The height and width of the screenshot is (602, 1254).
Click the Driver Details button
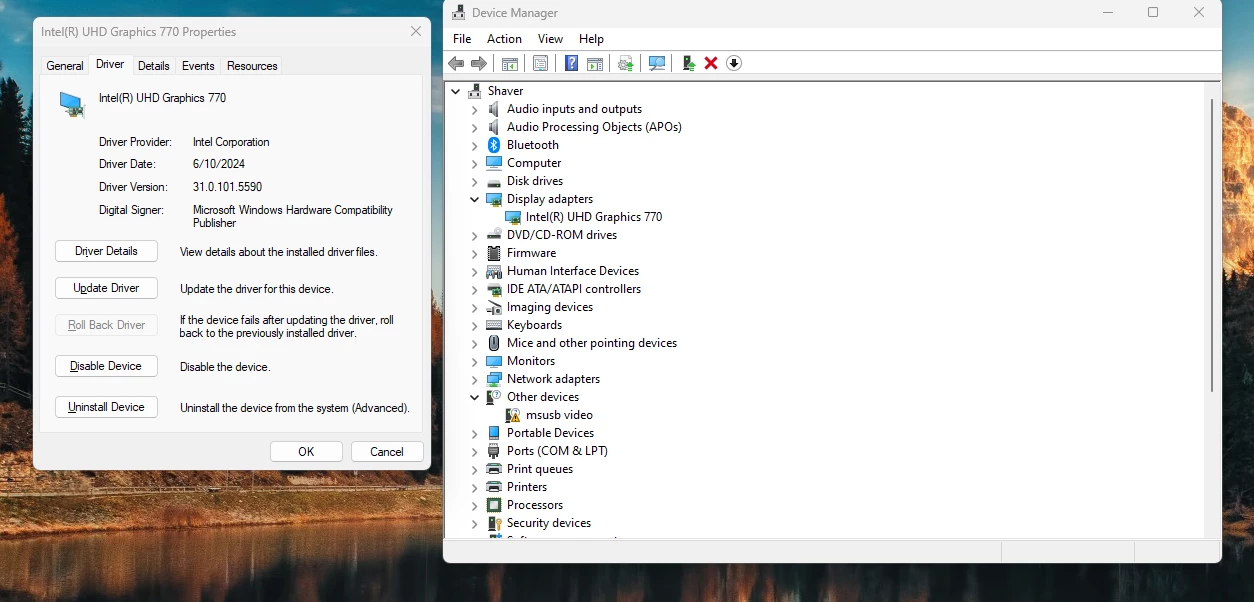point(106,251)
